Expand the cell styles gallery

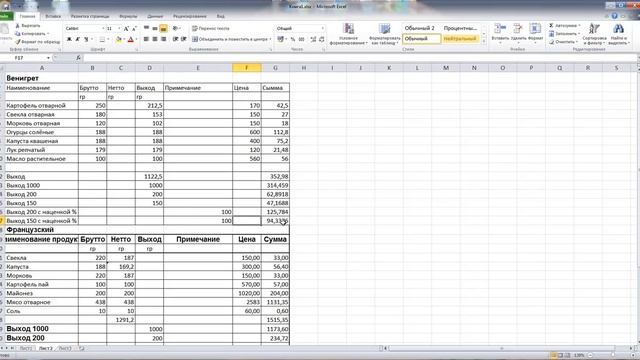point(484,41)
